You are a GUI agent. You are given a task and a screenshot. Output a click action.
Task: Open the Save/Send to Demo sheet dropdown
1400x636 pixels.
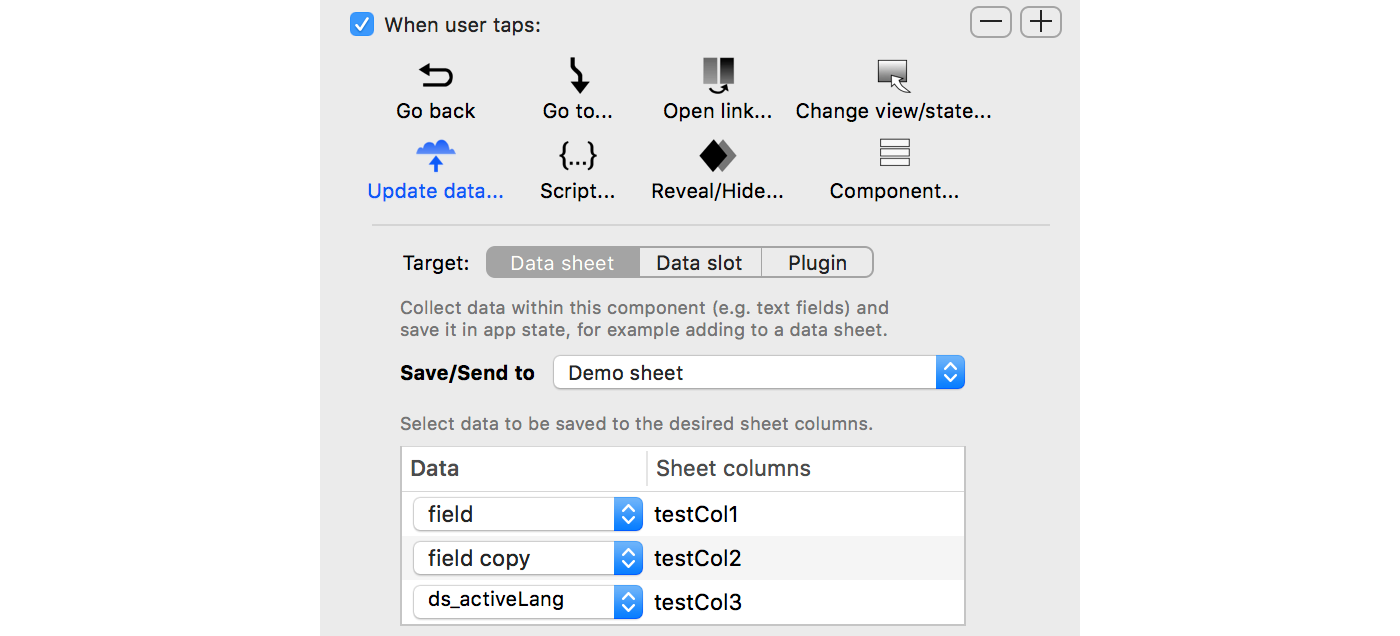(x=758, y=373)
